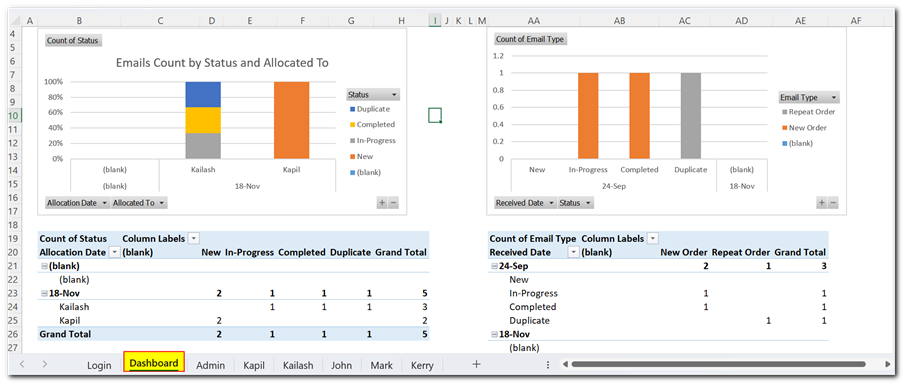Viewport: 903px width, 383px height.
Task: Collapse the 24-Sep group in right pivot
Action: (495, 266)
